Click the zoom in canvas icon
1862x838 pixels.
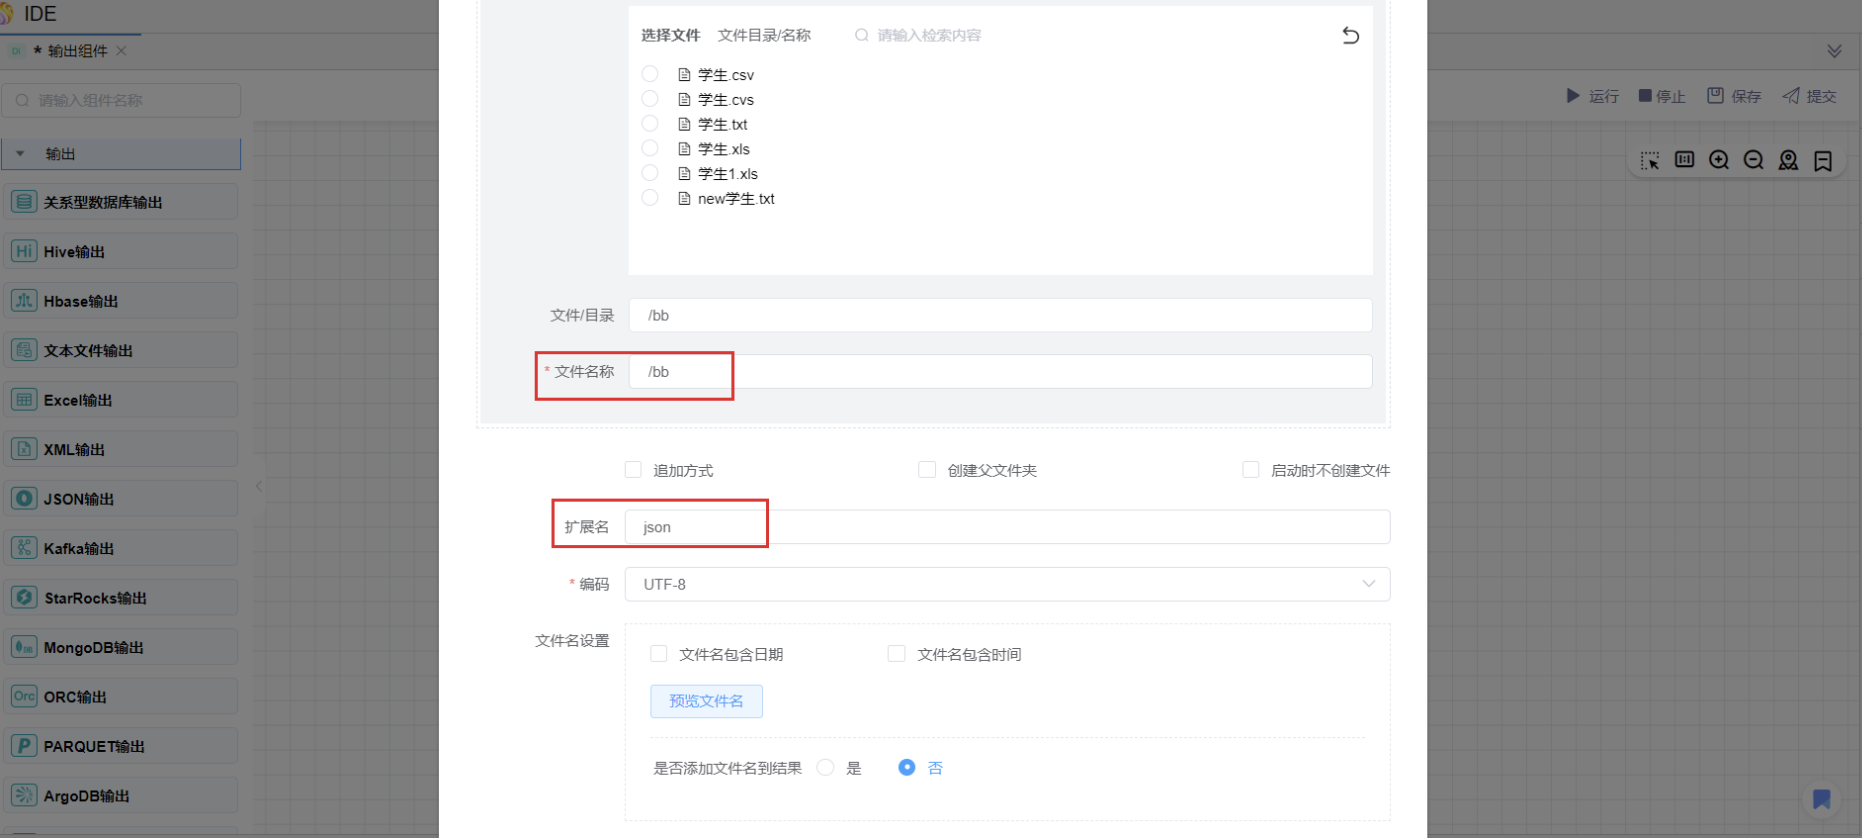1719,160
